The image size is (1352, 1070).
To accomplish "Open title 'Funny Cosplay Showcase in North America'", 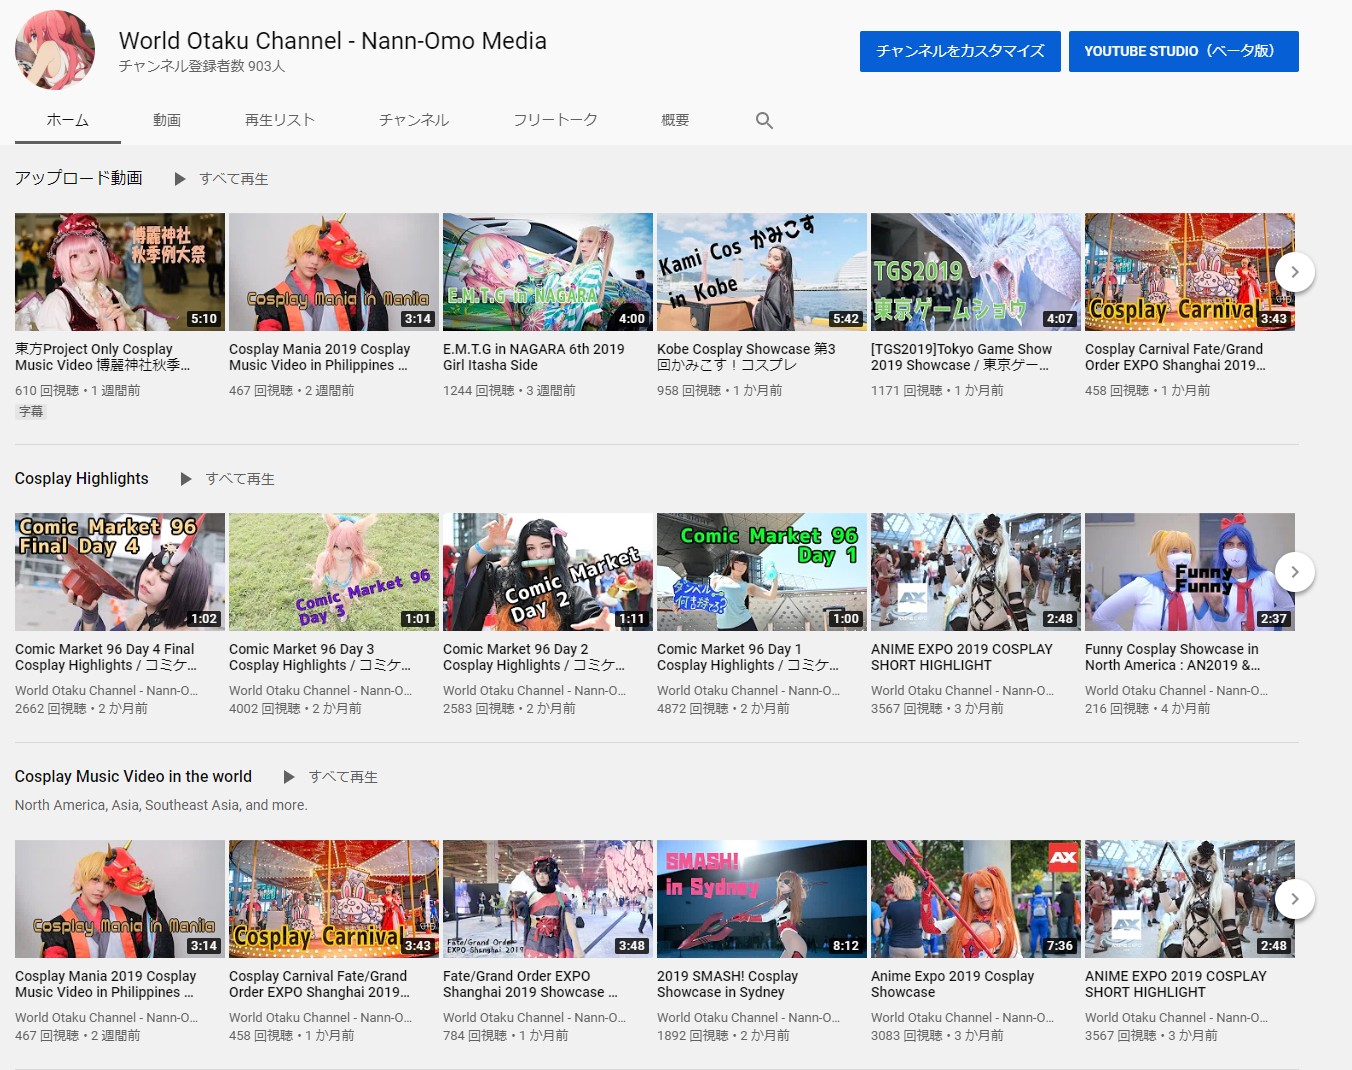I will 1173,657.
